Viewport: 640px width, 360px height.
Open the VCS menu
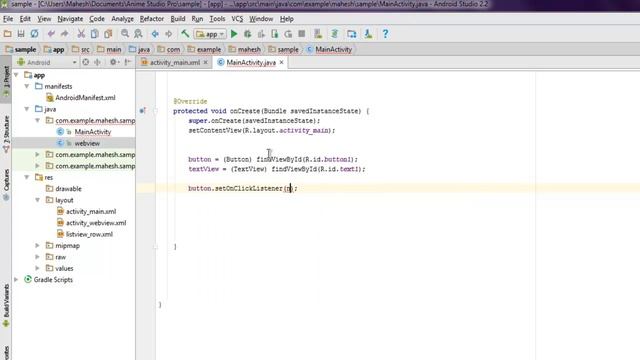pyautogui.click(x=237, y=19)
